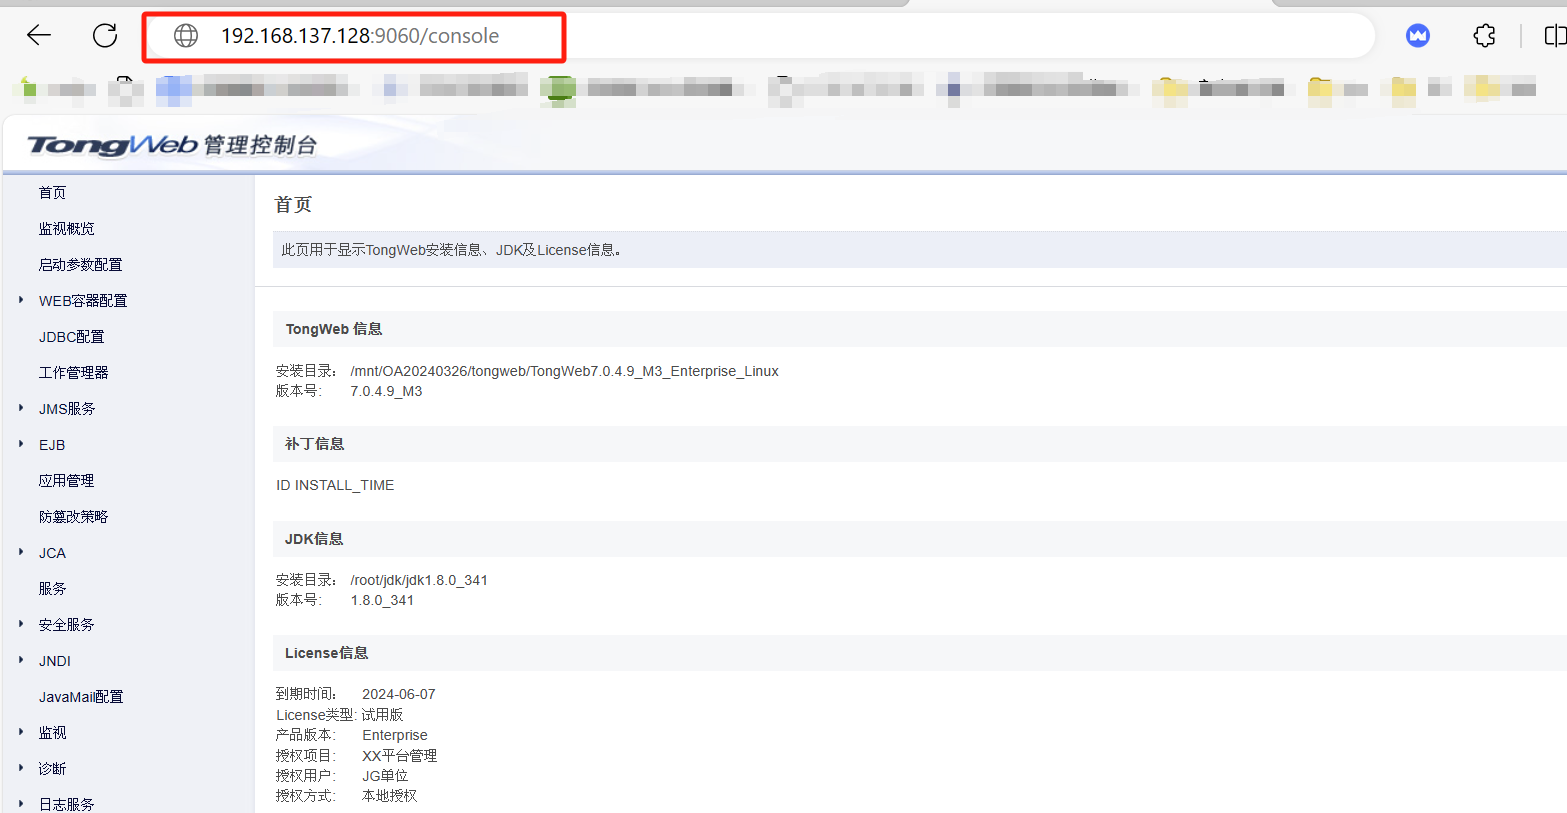Image resolution: width=1567 pixels, height=813 pixels.
Task: Click the TongWeb install path text
Action: (564, 371)
